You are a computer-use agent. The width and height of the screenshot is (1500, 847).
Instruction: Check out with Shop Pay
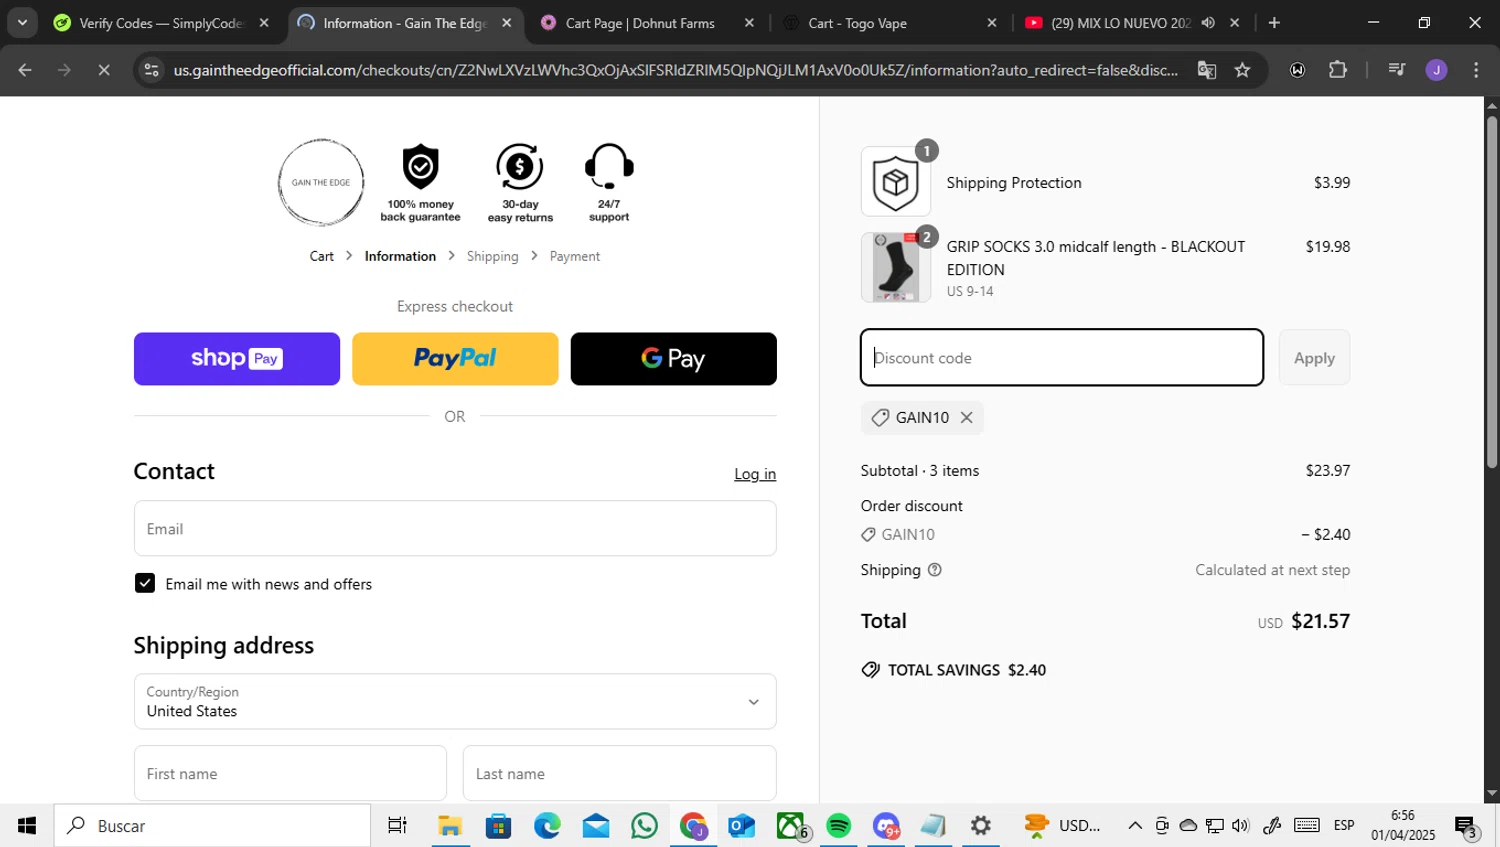point(237,359)
